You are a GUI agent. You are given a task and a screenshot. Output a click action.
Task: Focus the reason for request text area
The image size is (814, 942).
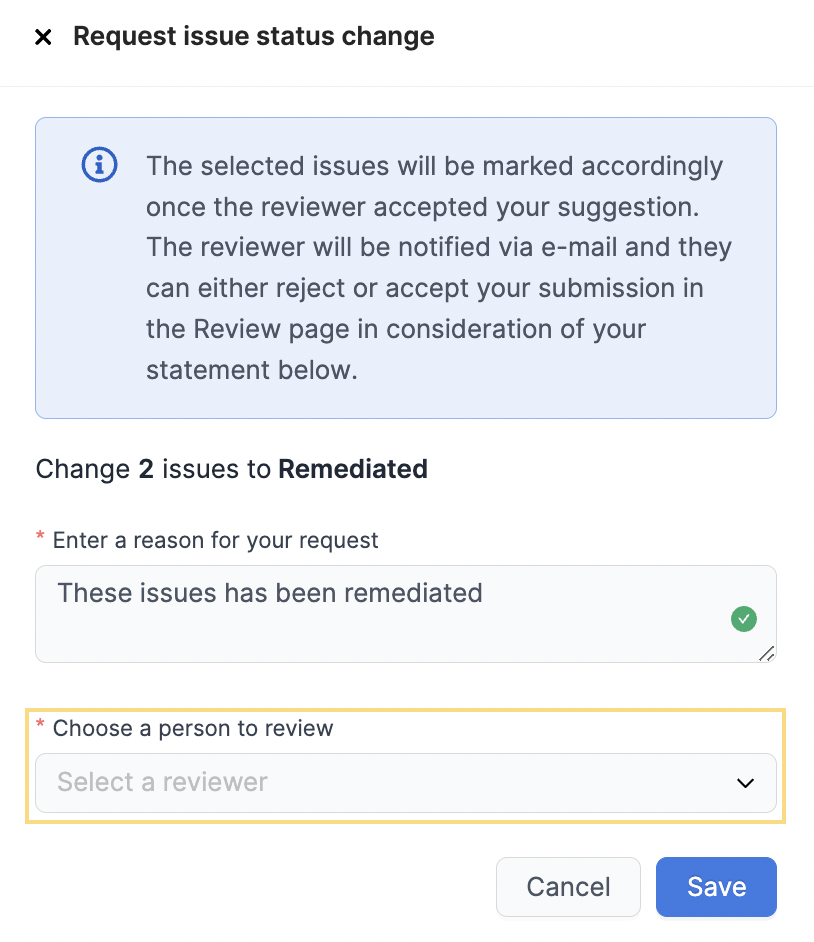tap(405, 614)
